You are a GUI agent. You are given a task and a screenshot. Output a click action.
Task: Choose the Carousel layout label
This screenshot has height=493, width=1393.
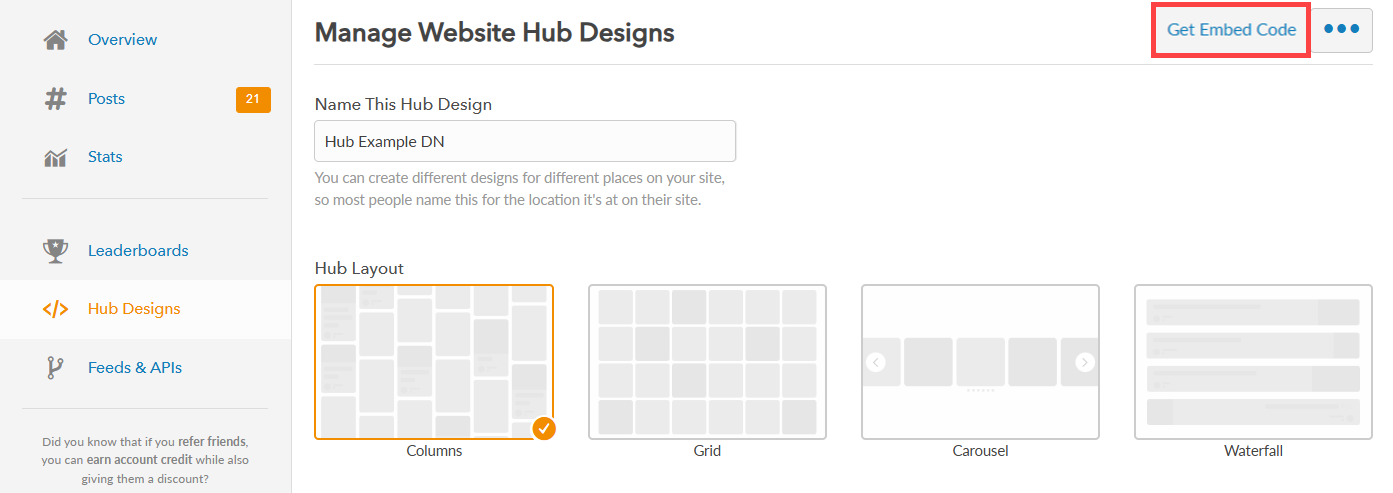pyautogui.click(x=980, y=451)
